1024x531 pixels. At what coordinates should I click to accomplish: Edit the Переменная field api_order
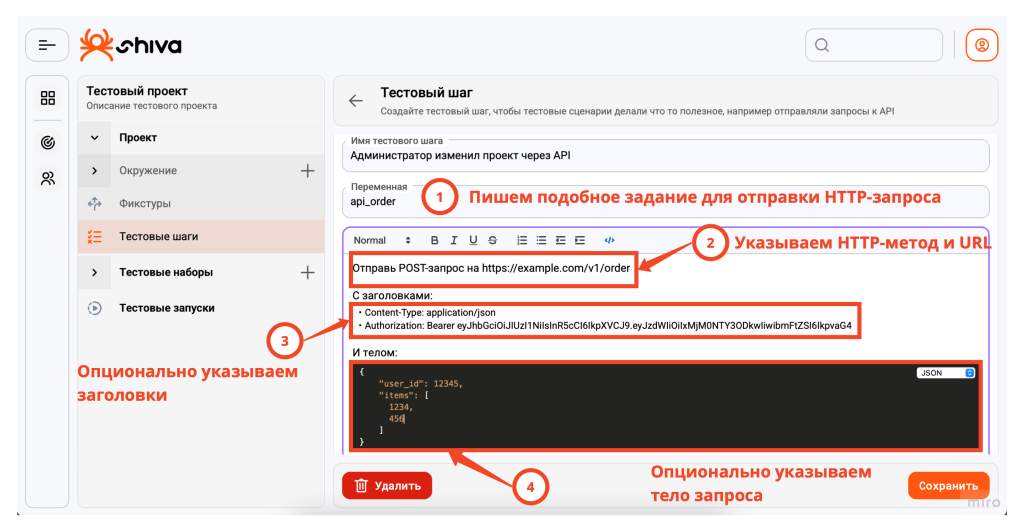coord(665,201)
